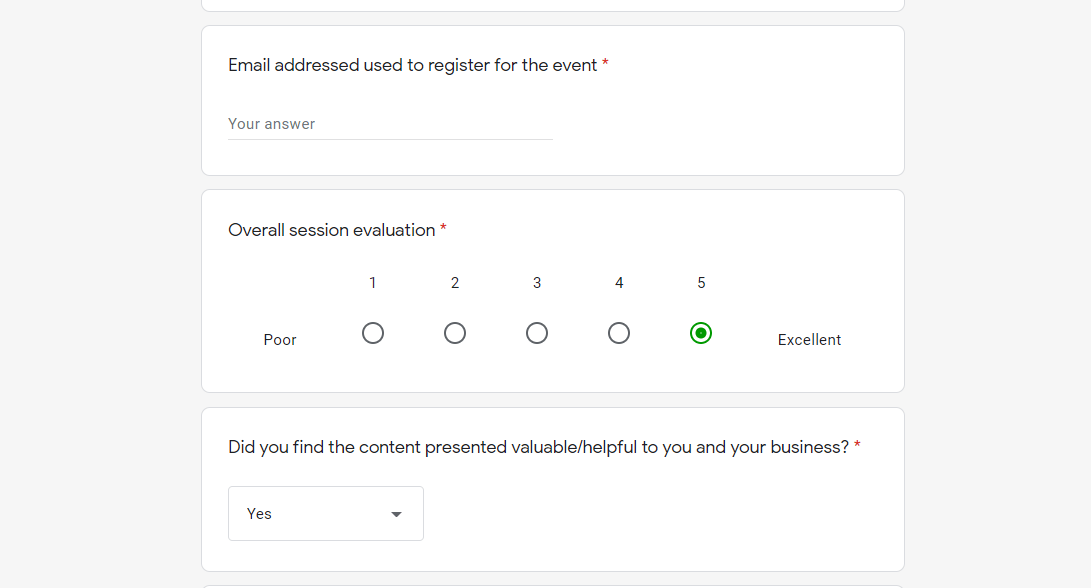
Task: Click the Excellent scale label
Action: (x=809, y=339)
